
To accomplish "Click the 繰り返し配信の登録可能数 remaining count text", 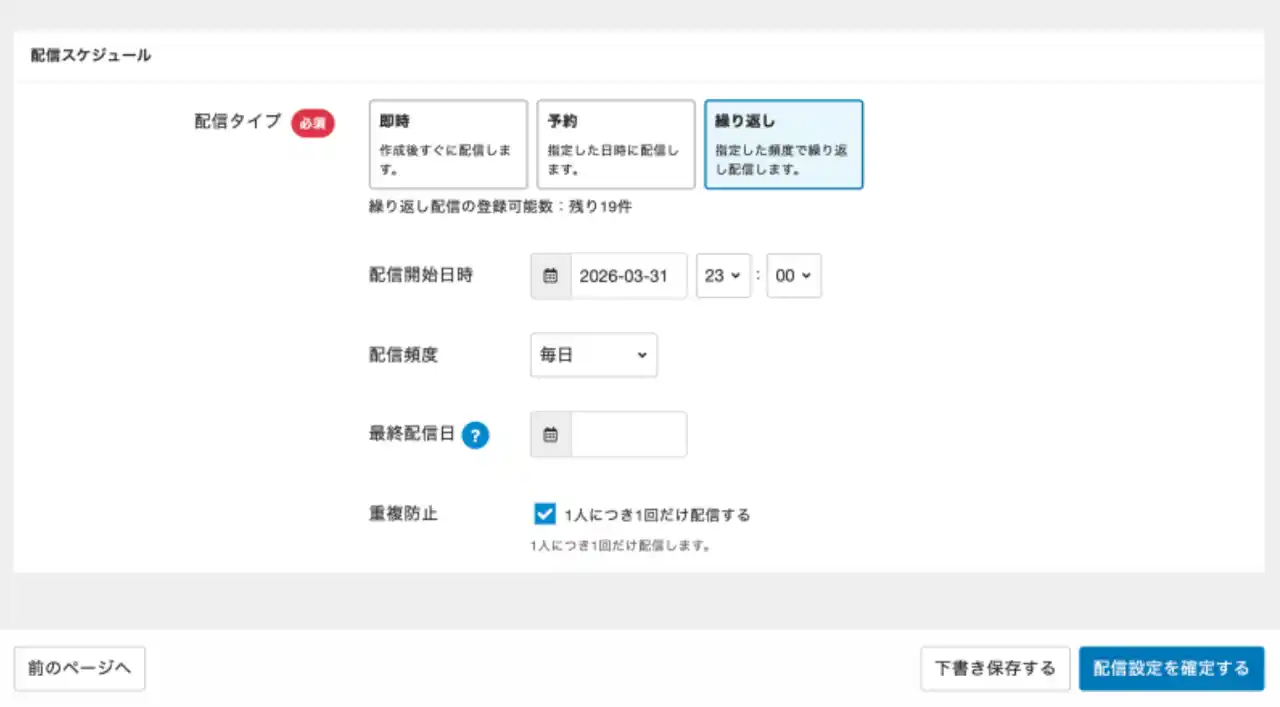I will (500, 207).
